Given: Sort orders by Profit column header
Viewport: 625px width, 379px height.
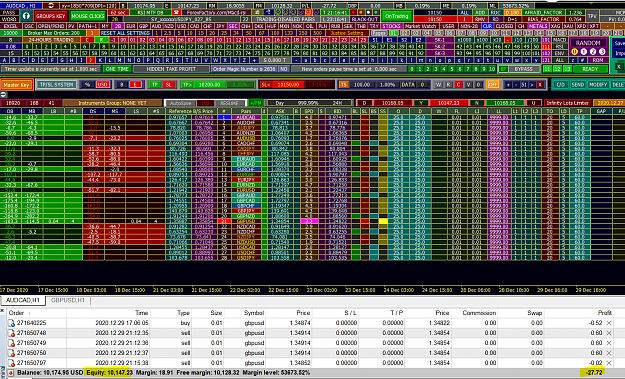Looking at the screenshot, I should click(x=604, y=313).
